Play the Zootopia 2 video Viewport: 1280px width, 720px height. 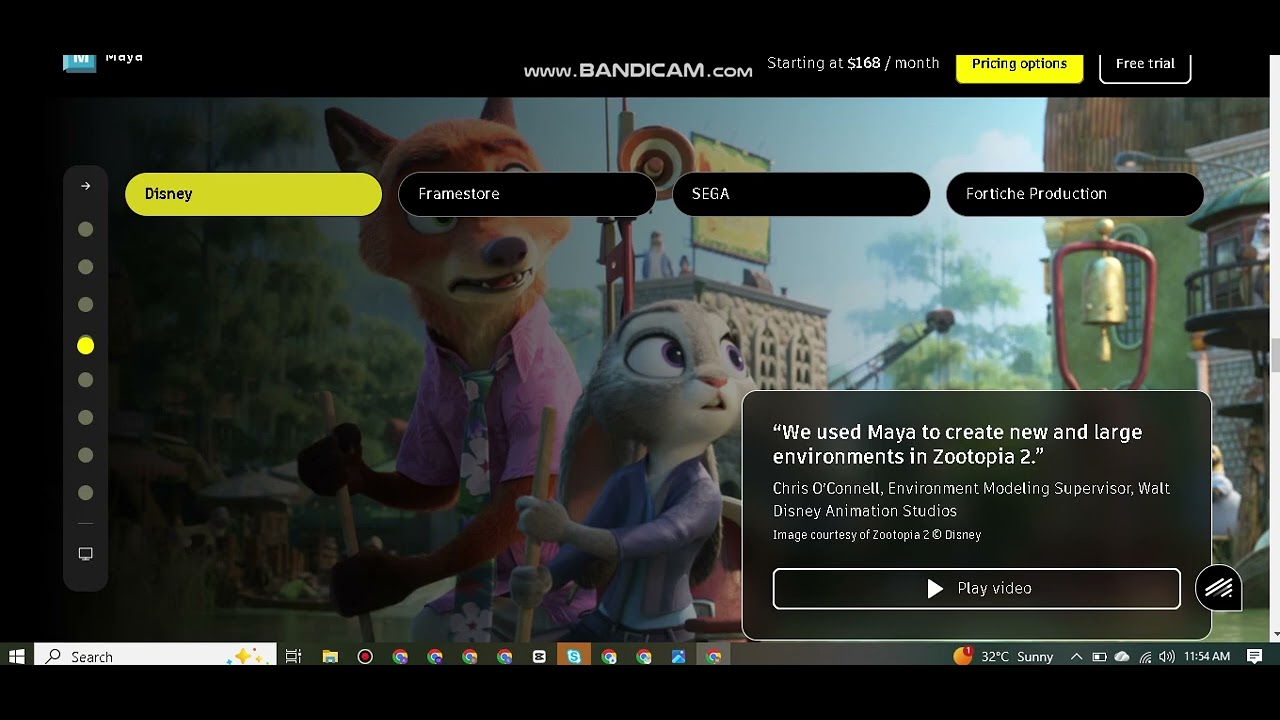point(977,589)
